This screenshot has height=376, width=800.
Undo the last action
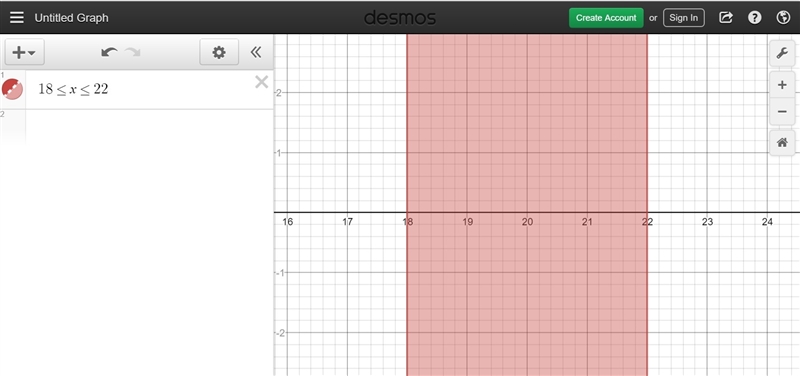coord(109,52)
